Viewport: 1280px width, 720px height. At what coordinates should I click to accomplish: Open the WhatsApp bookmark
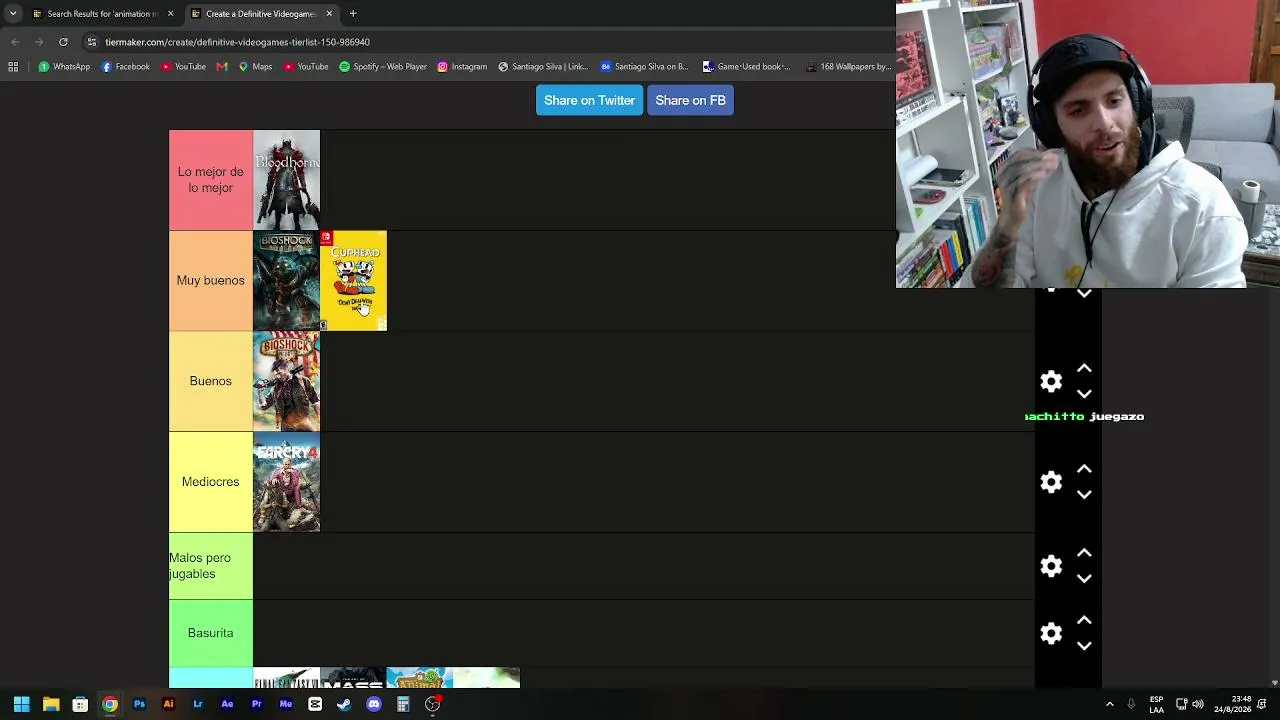[64, 67]
